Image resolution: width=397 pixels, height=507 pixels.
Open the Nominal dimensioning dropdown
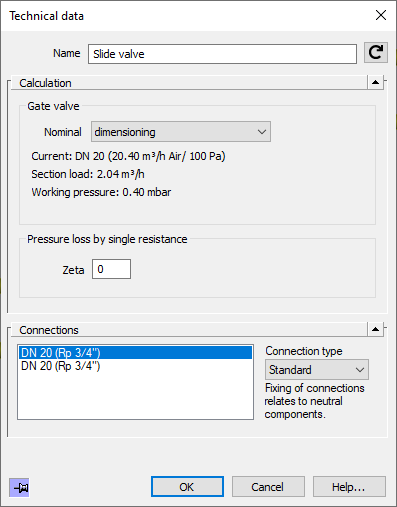(x=181, y=132)
